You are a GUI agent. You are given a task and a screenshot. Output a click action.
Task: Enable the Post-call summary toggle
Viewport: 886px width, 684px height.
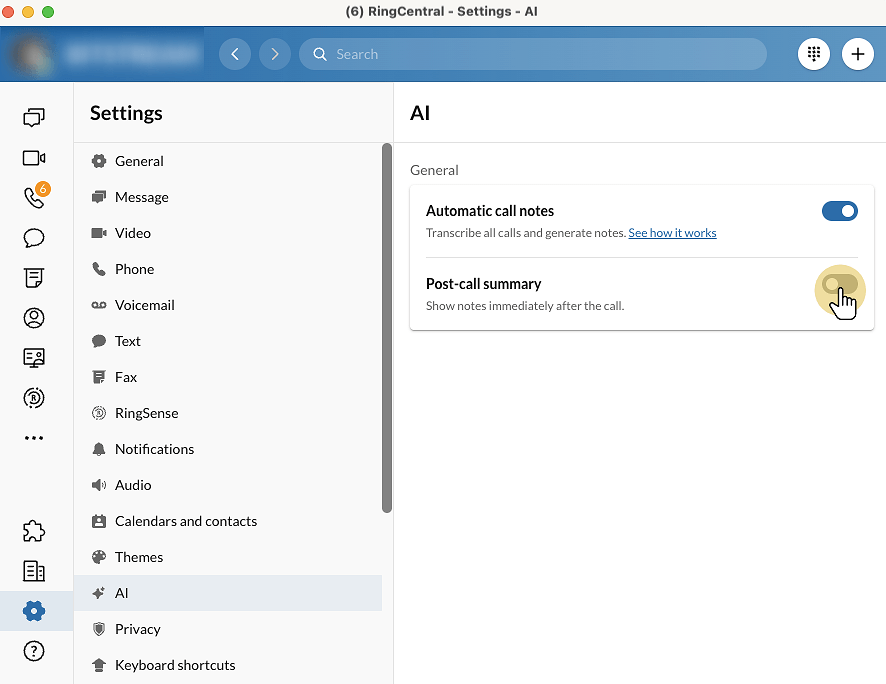tap(839, 285)
